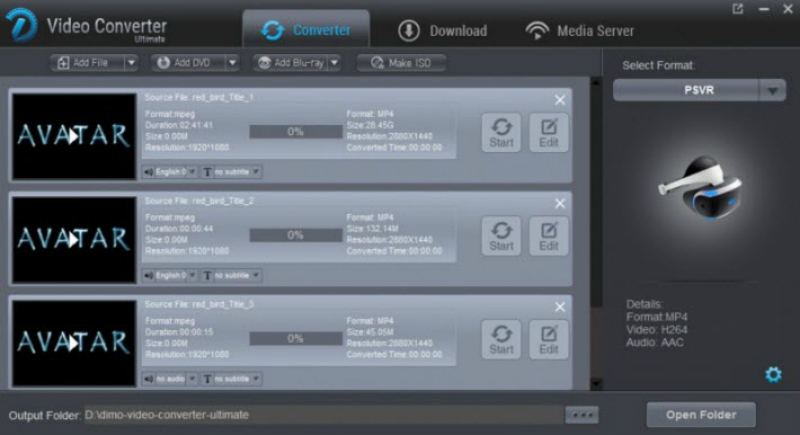Start converting red_bird_Title_1
The width and height of the screenshot is (800, 435).
tap(501, 133)
